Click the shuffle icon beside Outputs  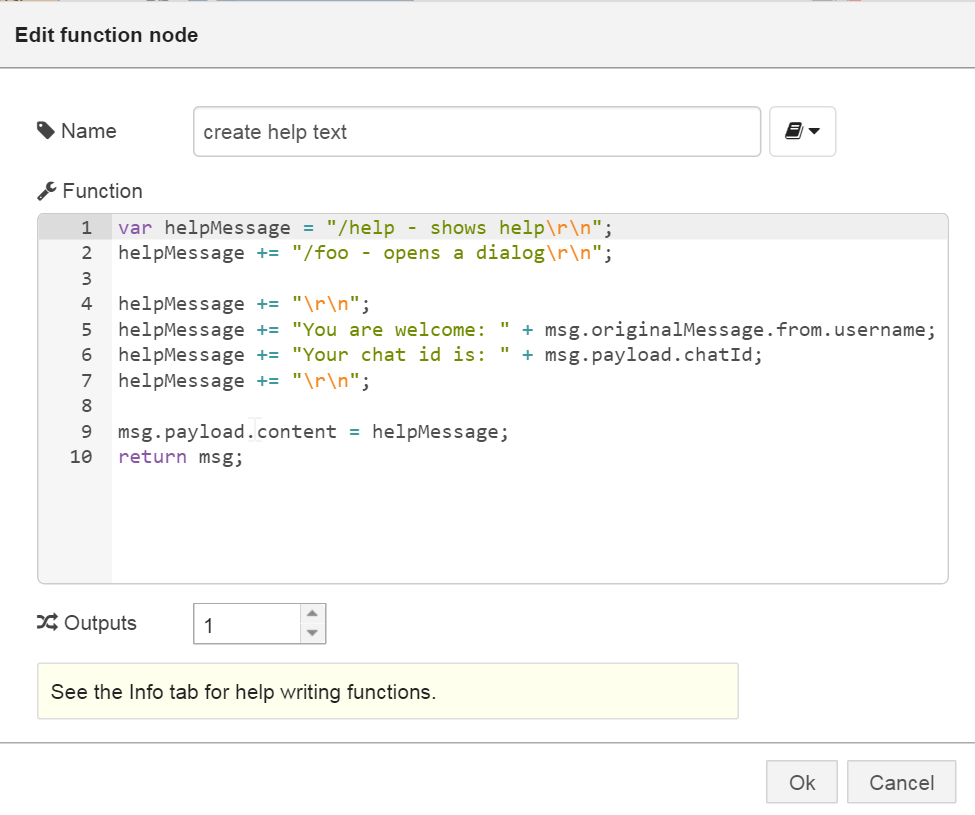point(47,622)
